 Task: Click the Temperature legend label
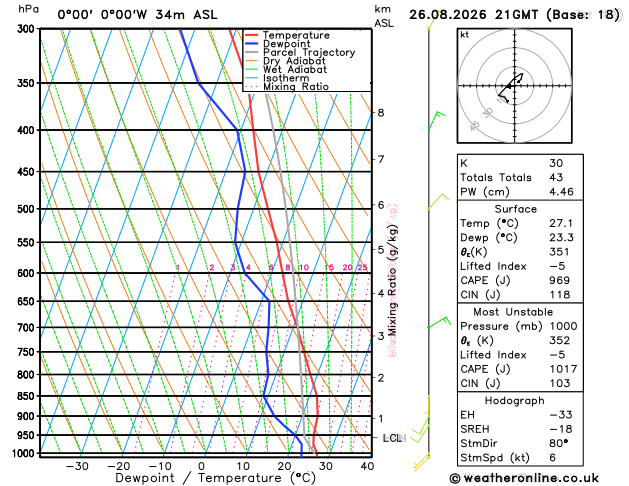pyautogui.click(x=296, y=35)
